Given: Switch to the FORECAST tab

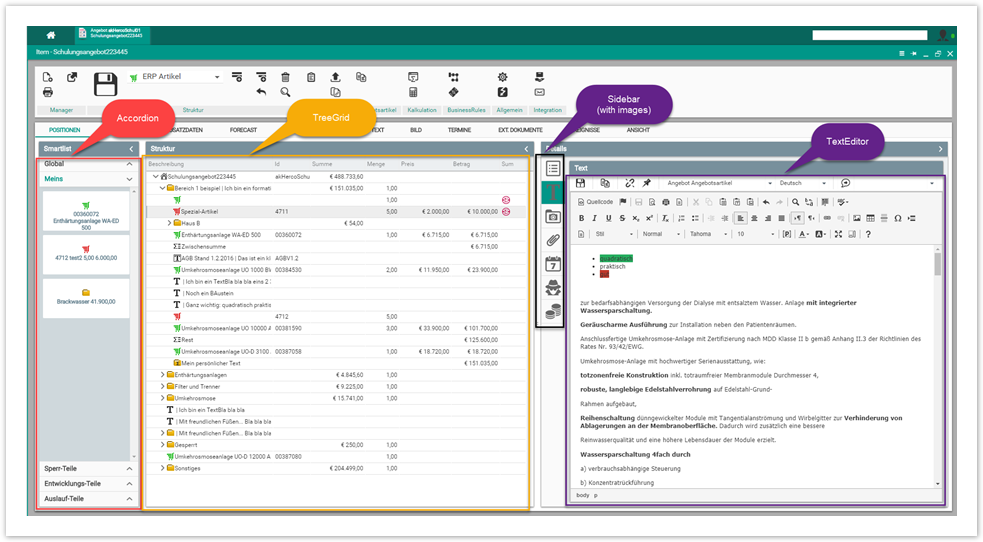Looking at the screenshot, I should coord(243,130).
